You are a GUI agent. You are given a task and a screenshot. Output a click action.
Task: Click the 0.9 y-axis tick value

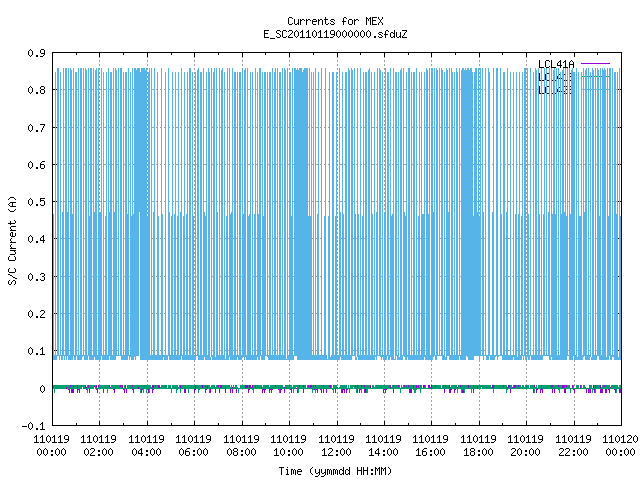[x=36, y=53]
